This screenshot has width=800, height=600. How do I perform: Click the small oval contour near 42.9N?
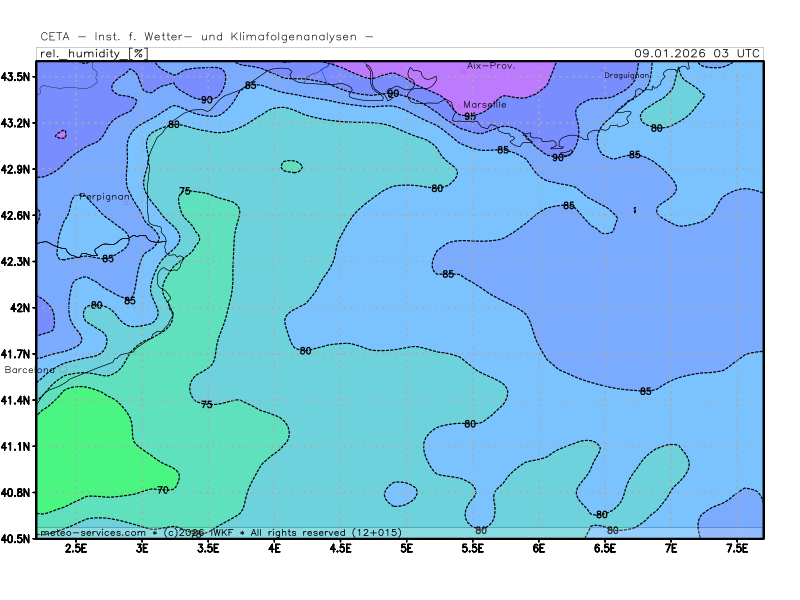click(291, 166)
